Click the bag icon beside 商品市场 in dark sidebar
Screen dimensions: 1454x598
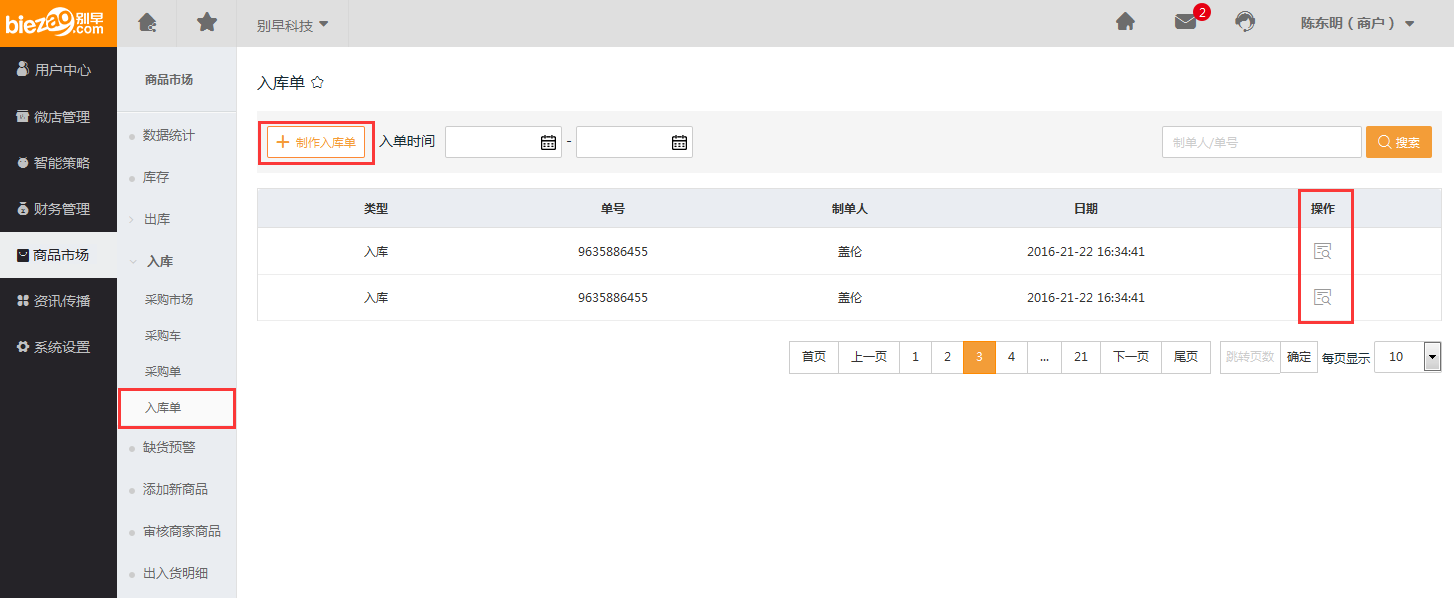coord(22,256)
